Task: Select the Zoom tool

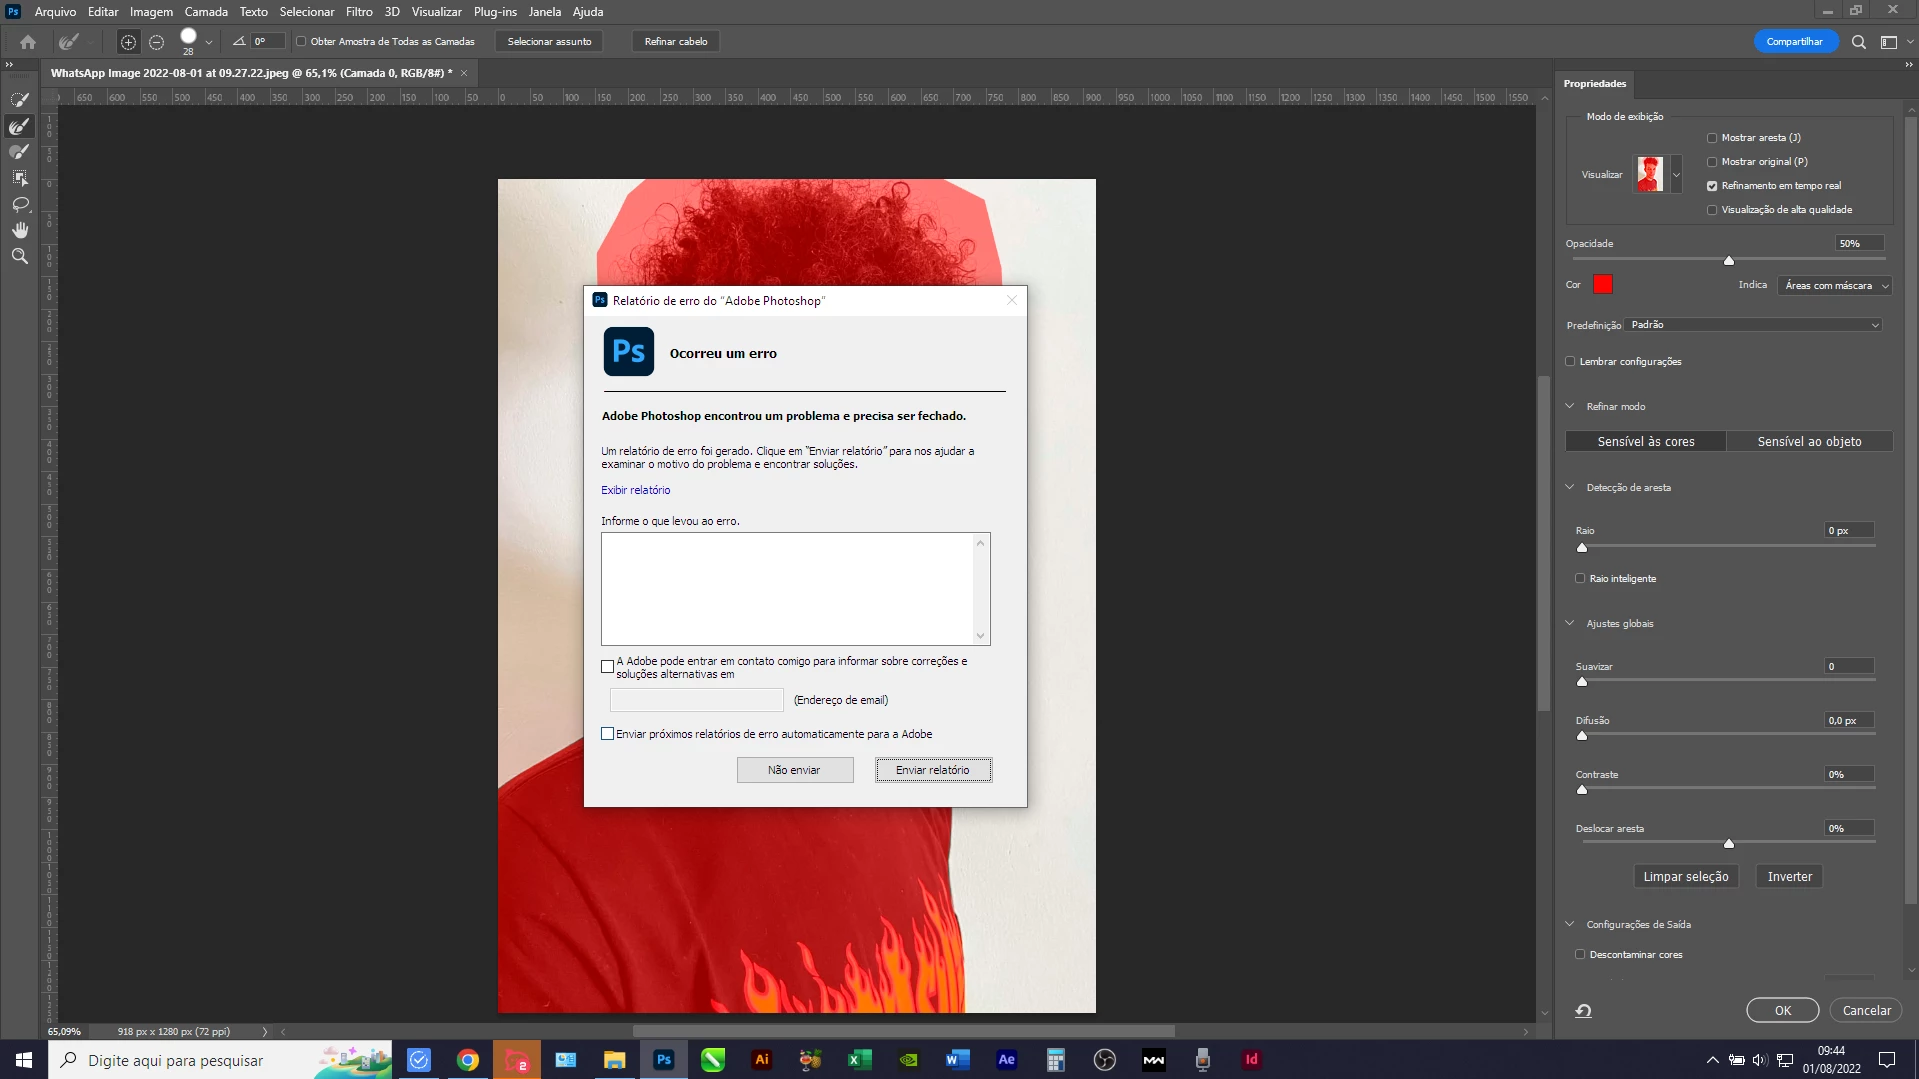Action: tap(19, 256)
